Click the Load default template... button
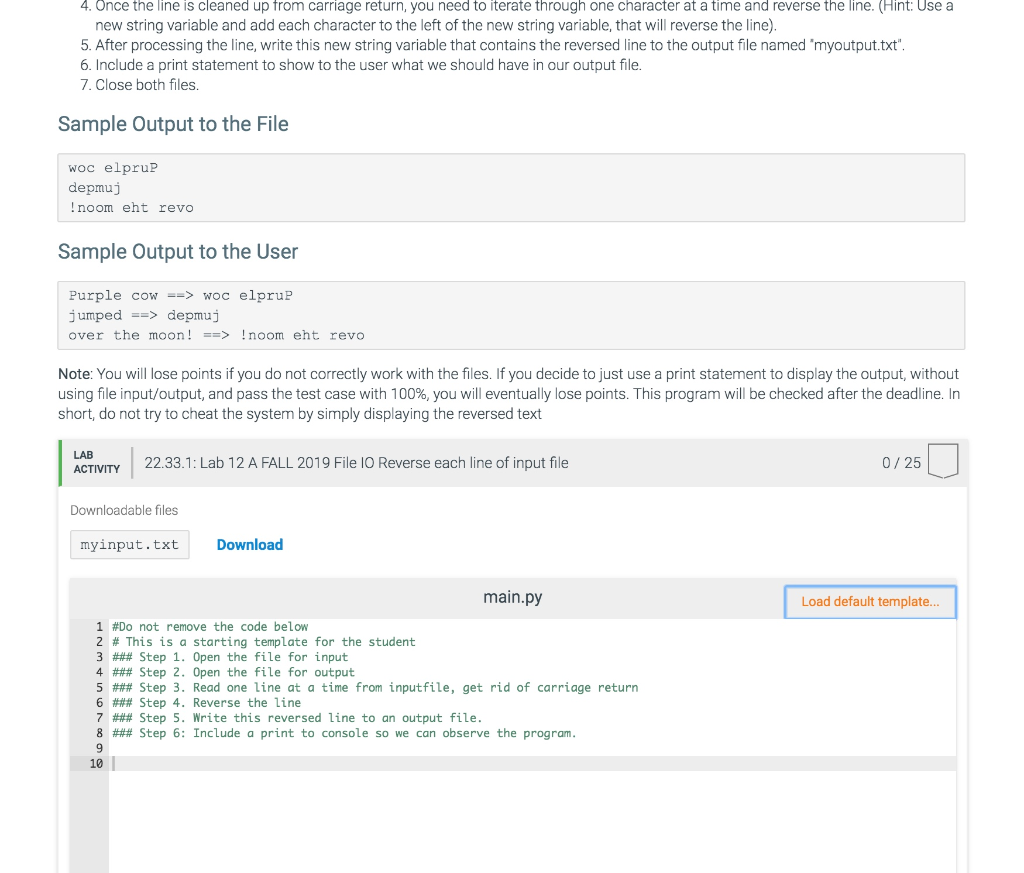The height and width of the screenshot is (873, 1024). click(869, 601)
